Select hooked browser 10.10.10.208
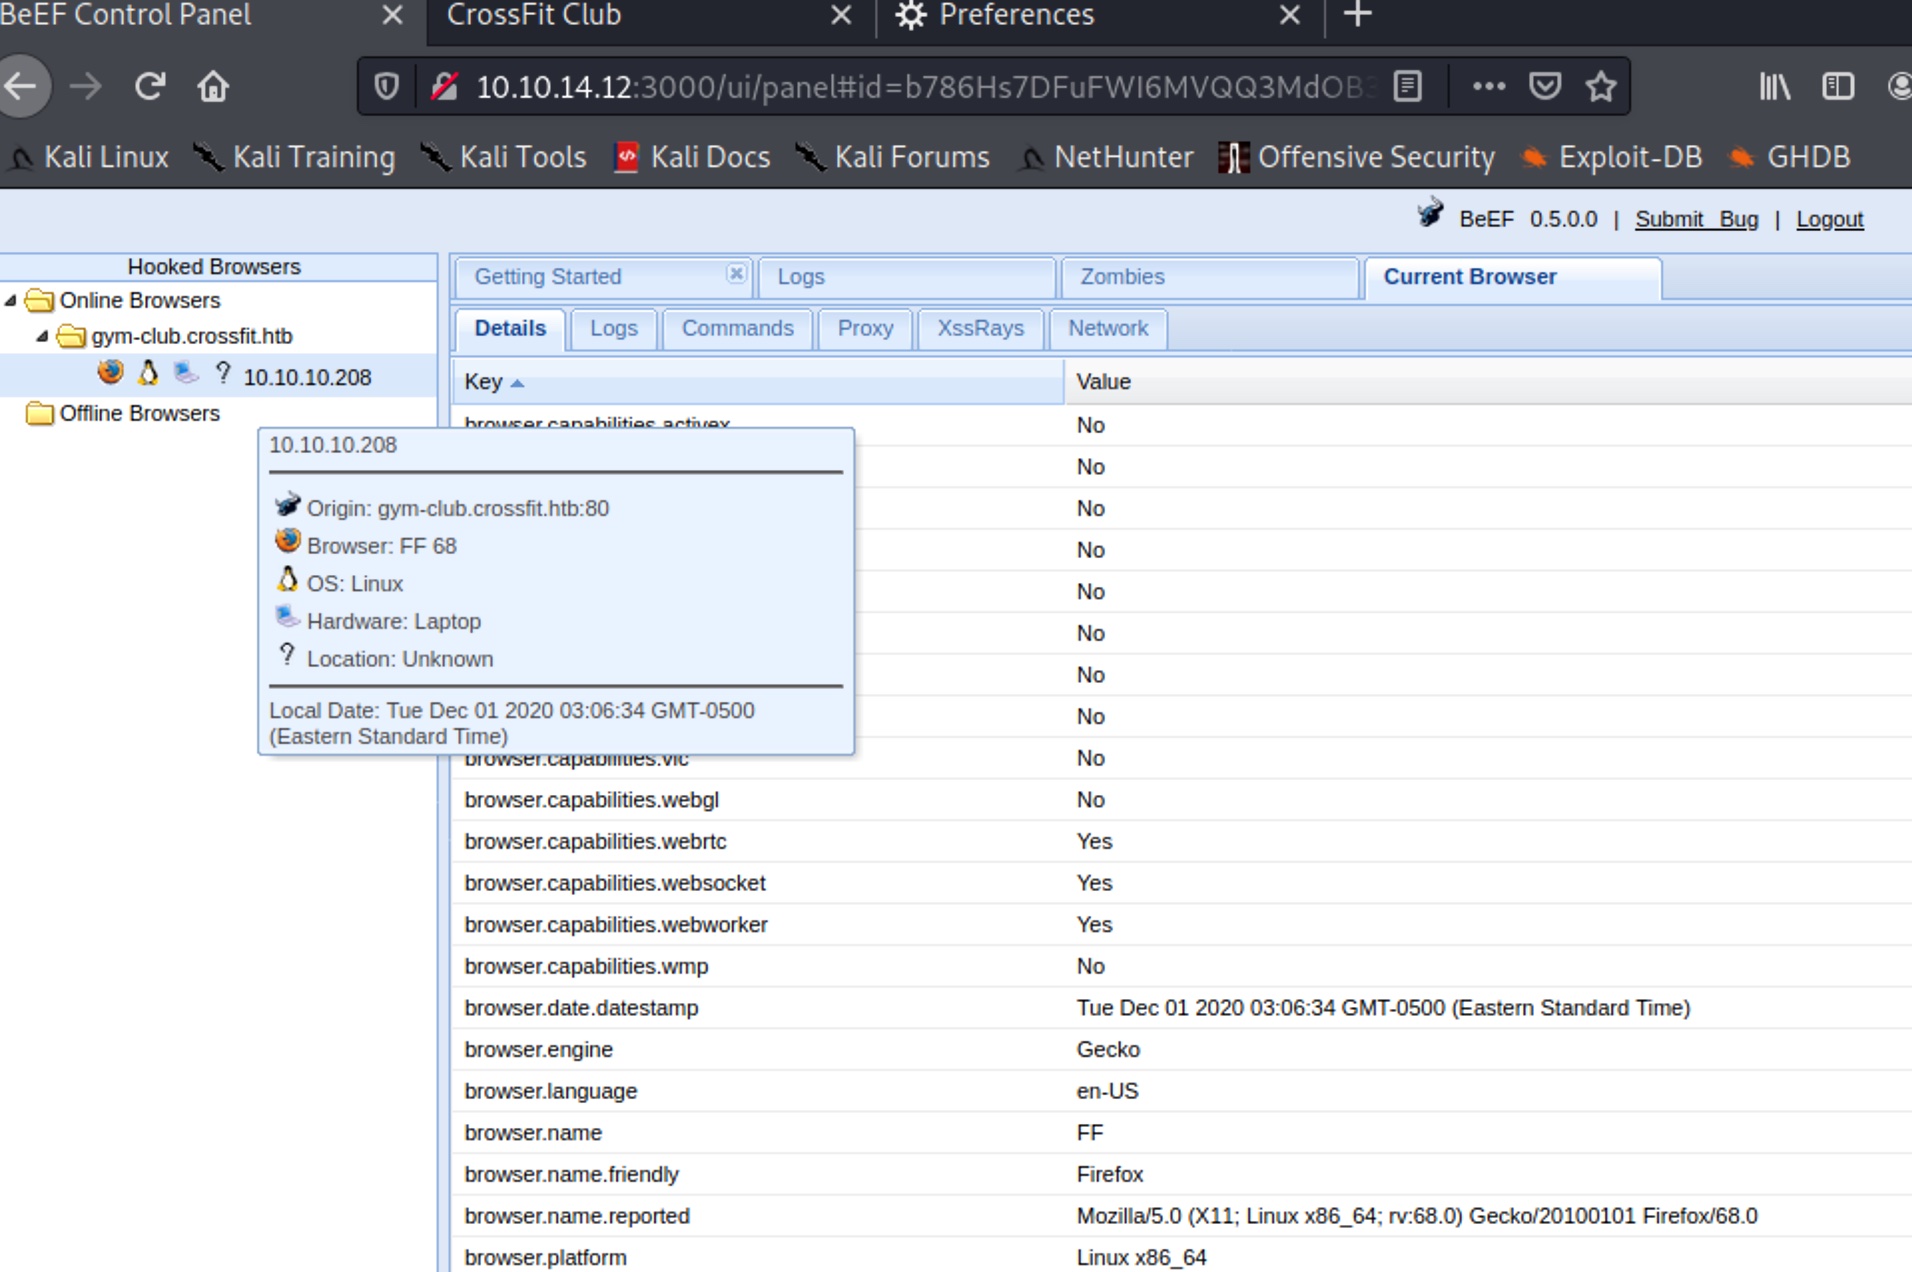Screen dimensions: 1912x1272 pyautogui.click(x=308, y=377)
